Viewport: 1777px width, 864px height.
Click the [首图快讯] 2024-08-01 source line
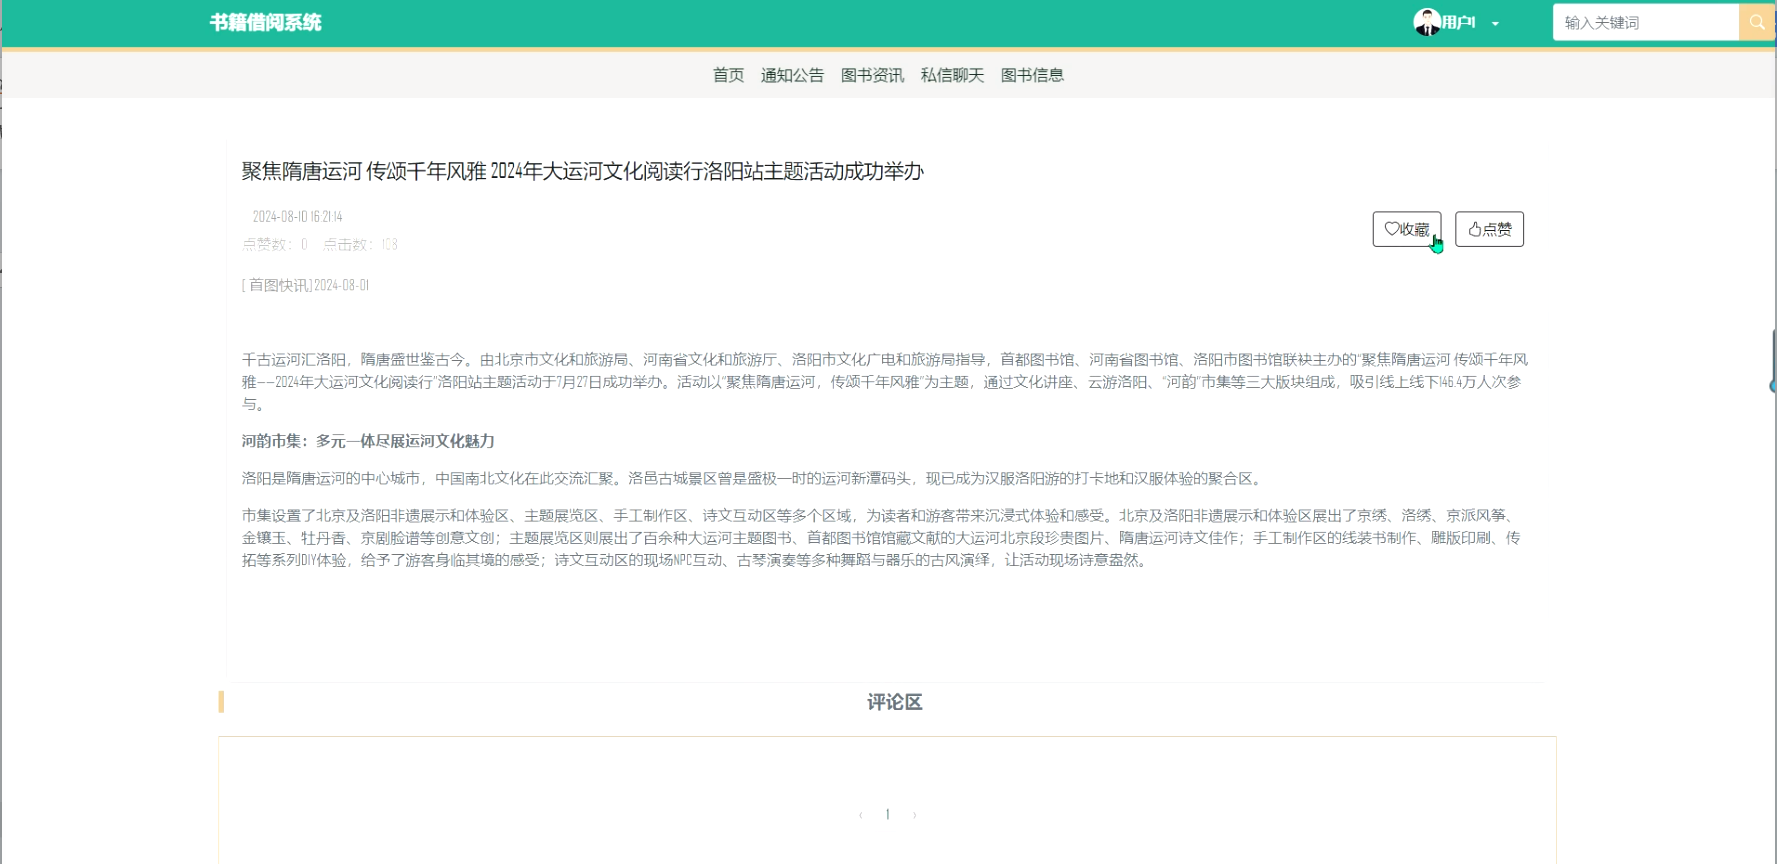coord(305,285)
